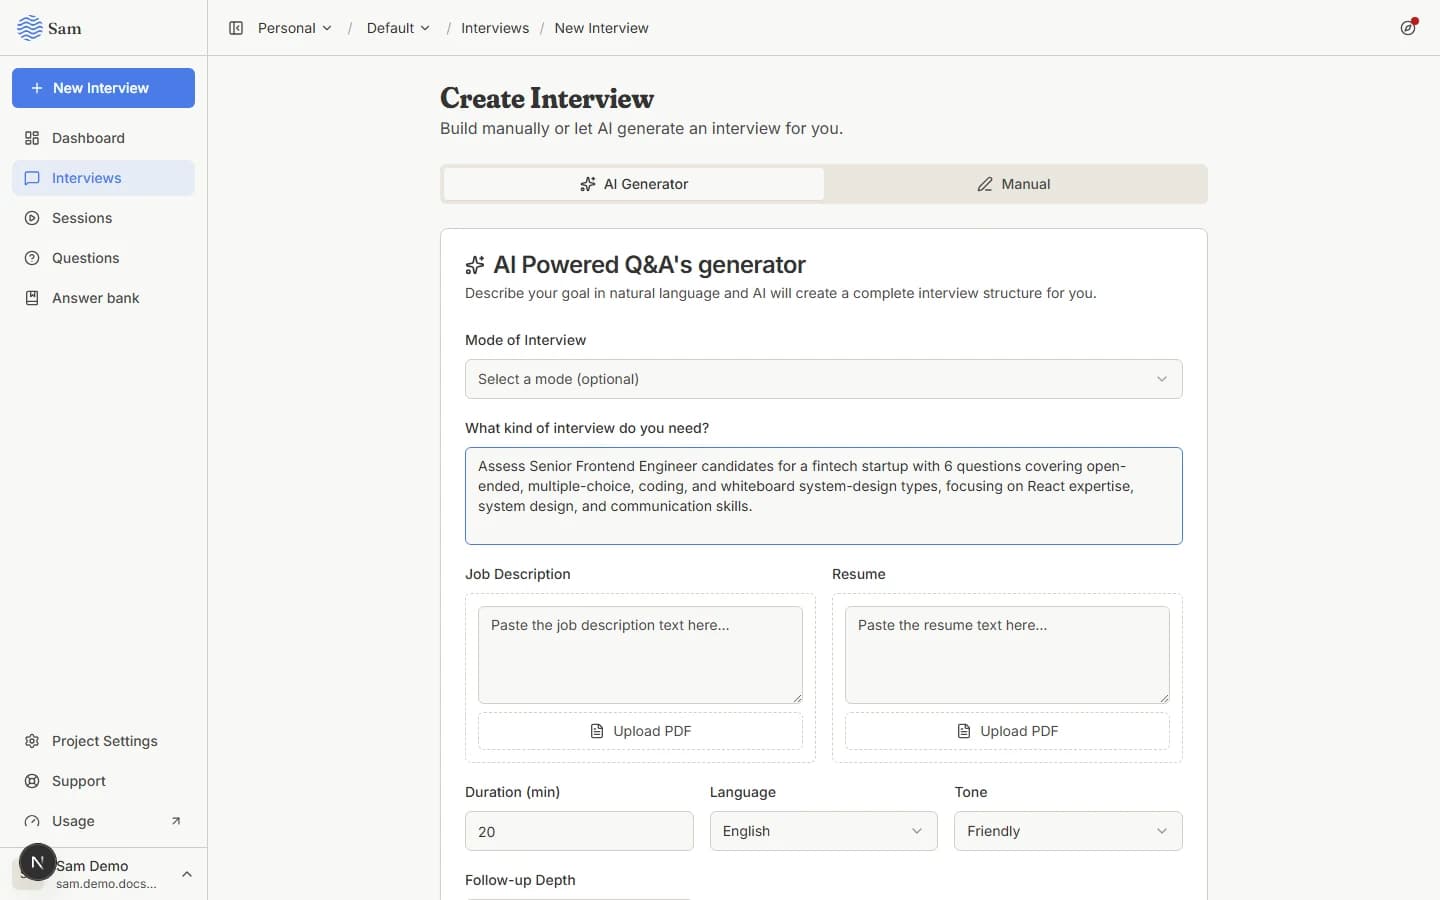
Task: Click the Sam logo icon
Action: point(30,28)
